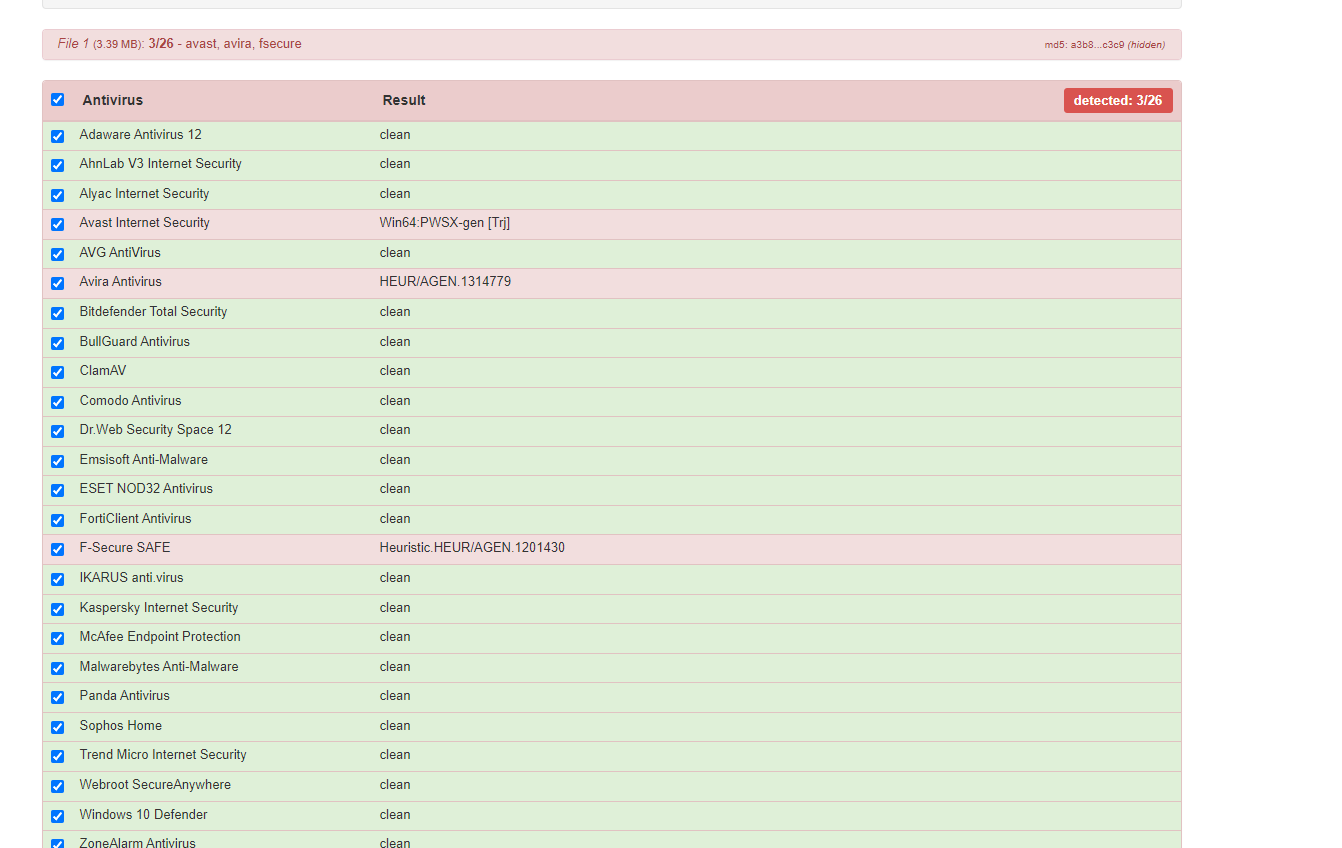
Task: Click the 'Panda Antivirus' name
Action: (125, 696)
